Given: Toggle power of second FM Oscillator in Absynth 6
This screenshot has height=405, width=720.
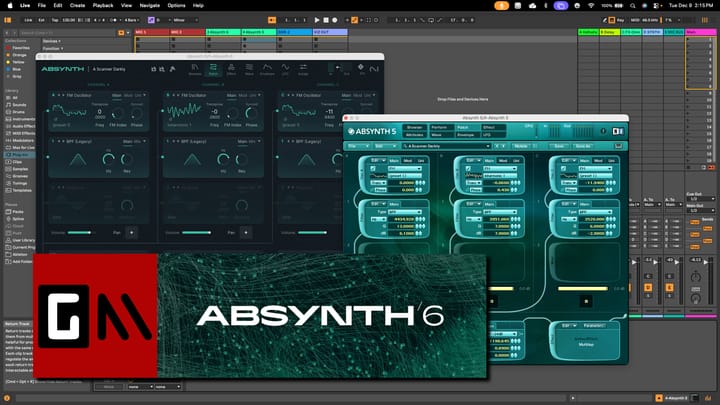Looking at the screenshot, I should [168, 95].
